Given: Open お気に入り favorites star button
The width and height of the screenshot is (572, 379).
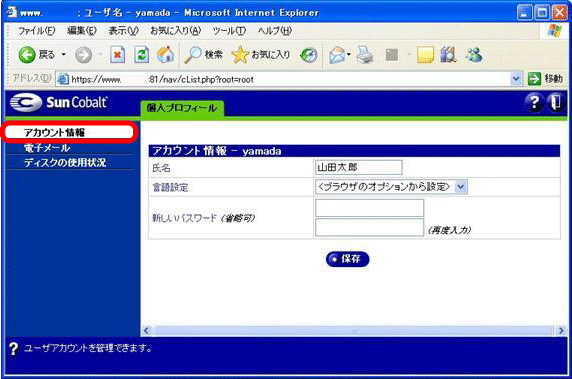Looking at the screenshot, I should coord(261,55).
